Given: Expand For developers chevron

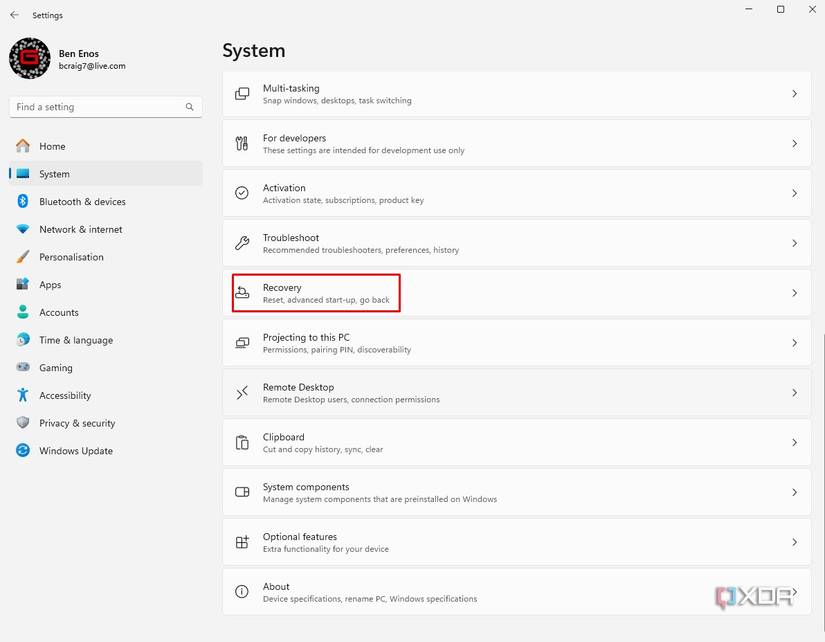Looking at the screenshot, I should 794,143.
